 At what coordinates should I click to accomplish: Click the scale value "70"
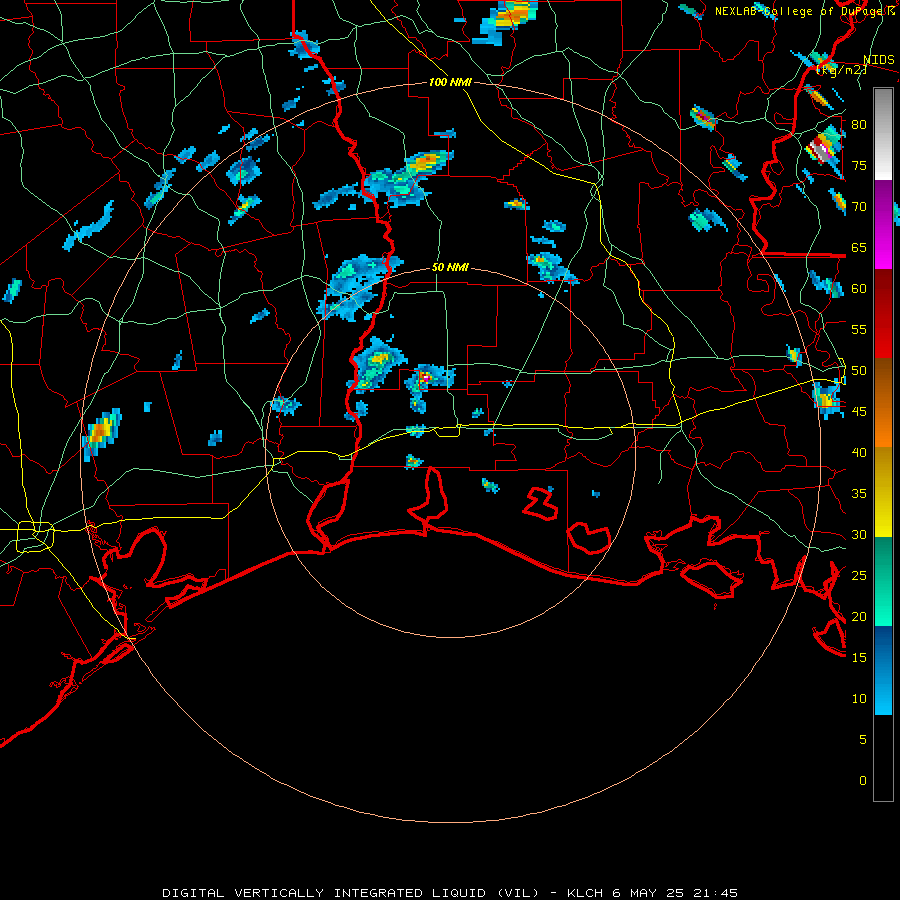(x=859, y=207)
